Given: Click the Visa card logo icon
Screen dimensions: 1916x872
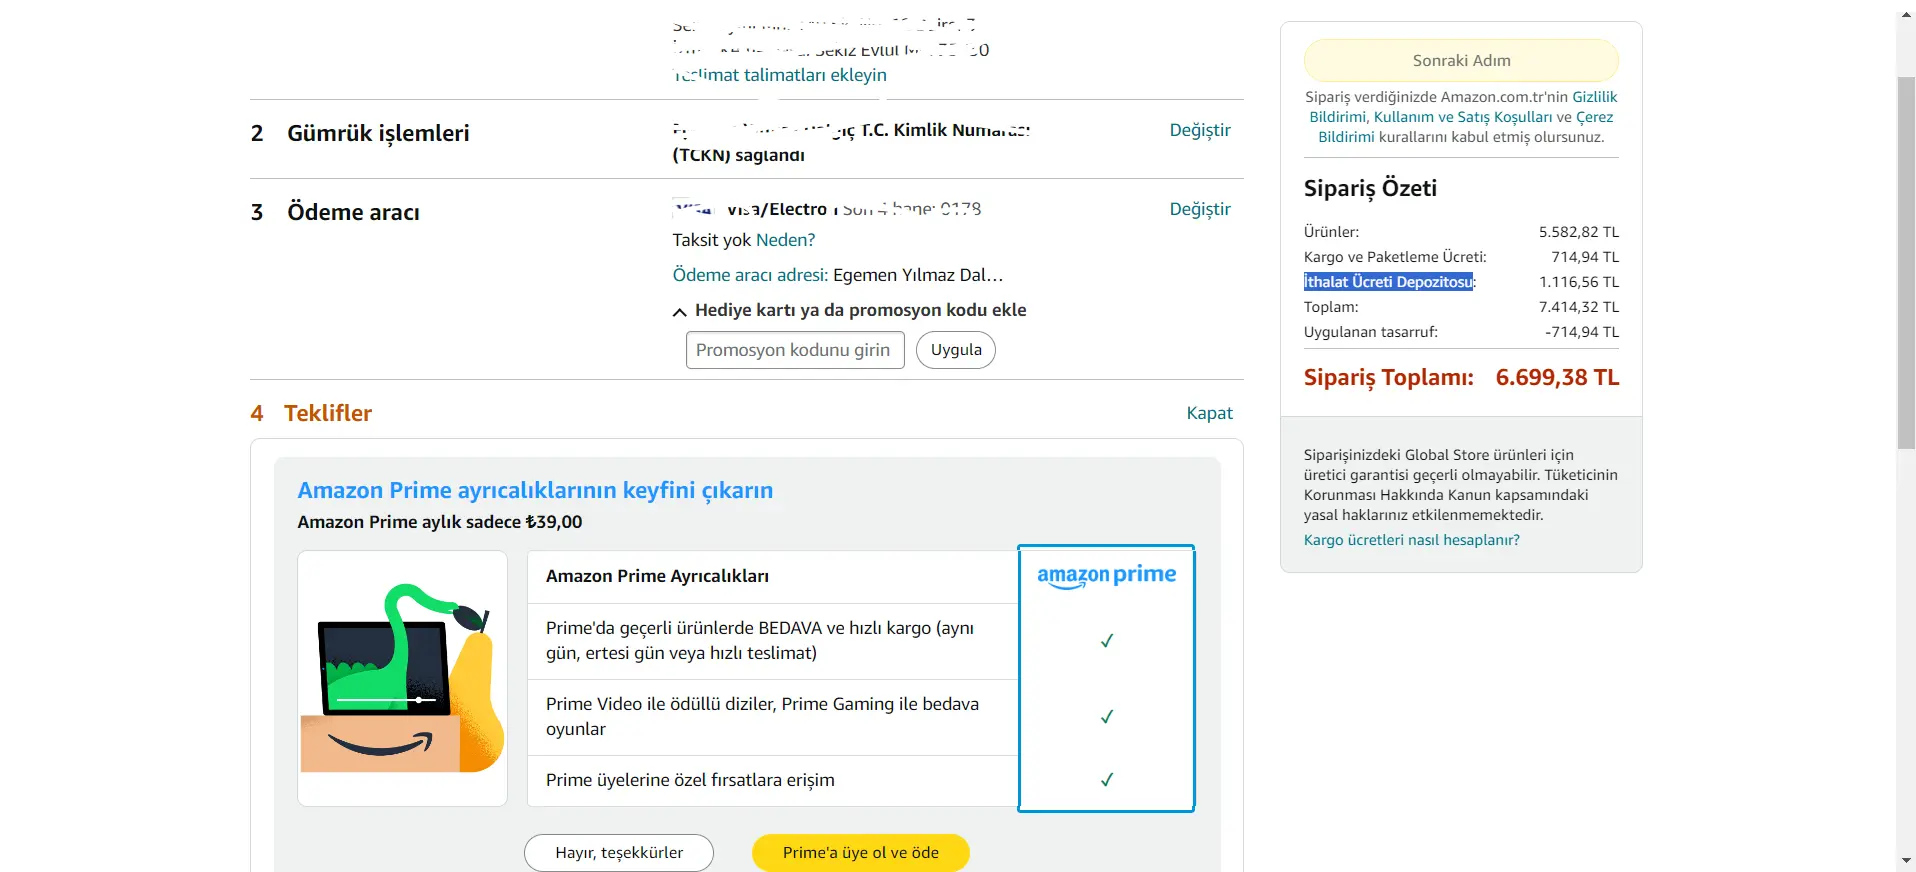Looking at the screenshot, I should point(693,209).
